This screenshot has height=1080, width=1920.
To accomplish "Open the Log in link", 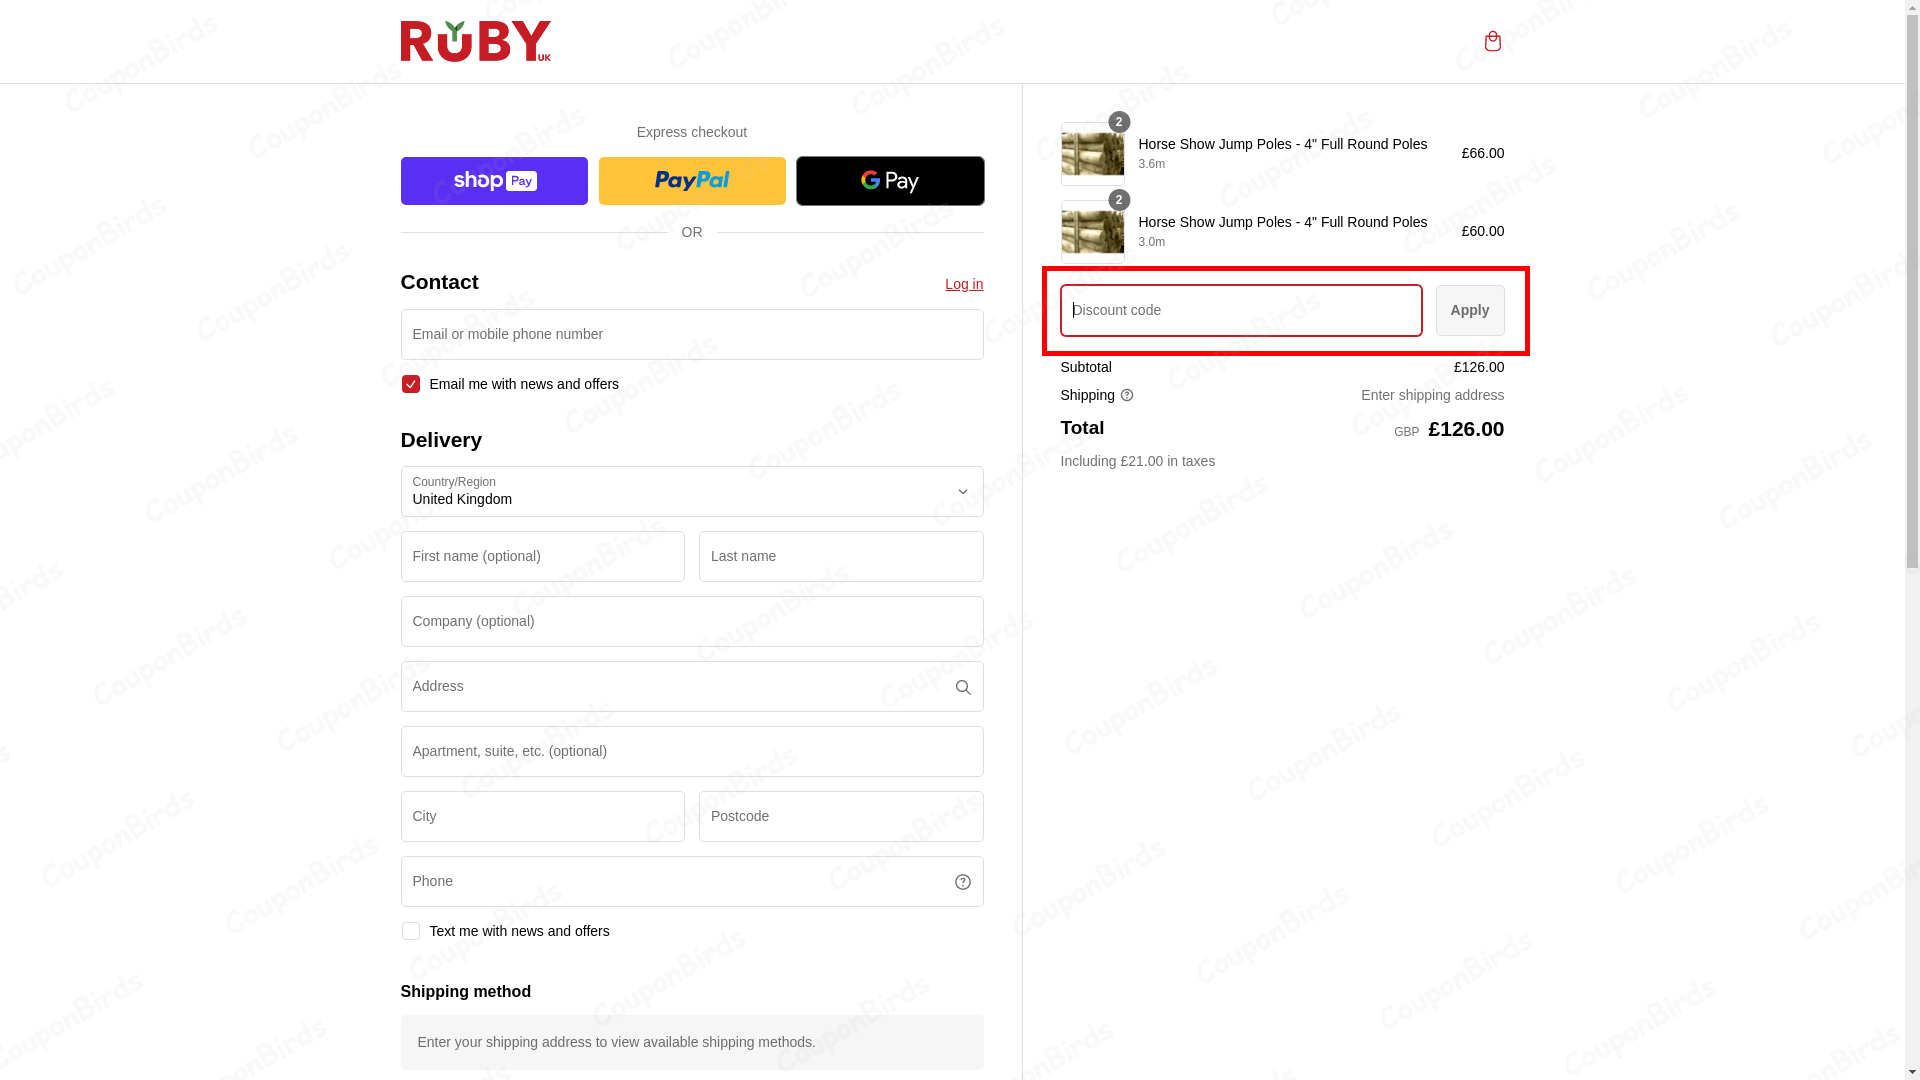I will 963,284.
